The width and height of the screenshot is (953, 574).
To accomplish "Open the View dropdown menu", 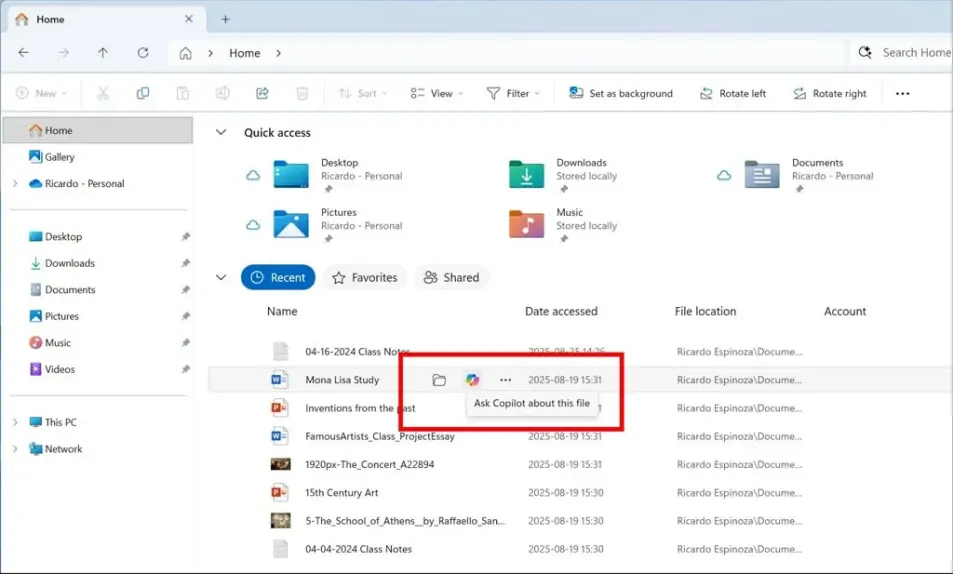I will (437, 93).
